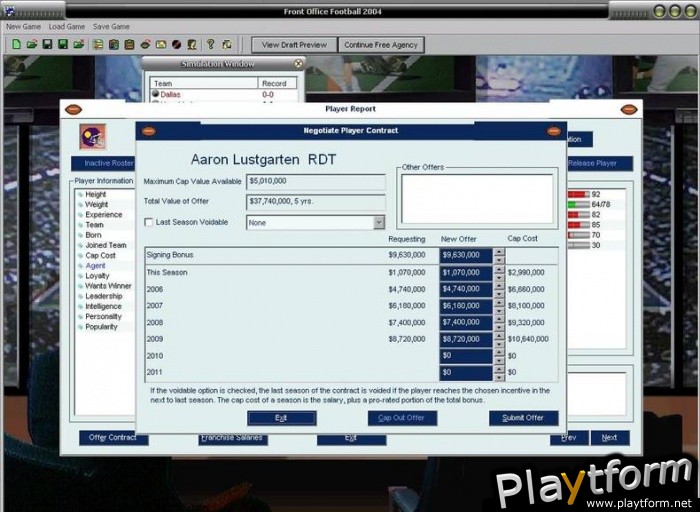The height and width of the screenshot is (512, 700).
Task: Select Agent in Player Information list
Action: tap(96, 266)
